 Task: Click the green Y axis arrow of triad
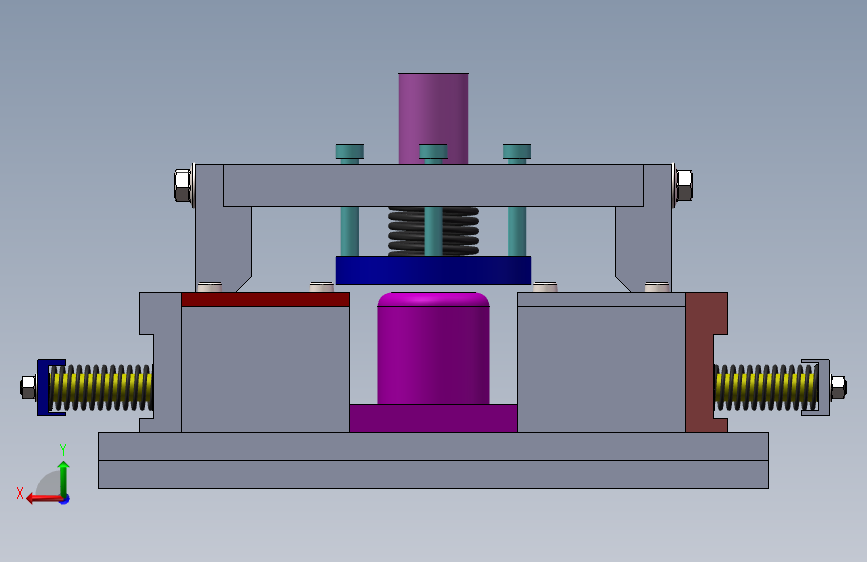[x=64, y=477]
